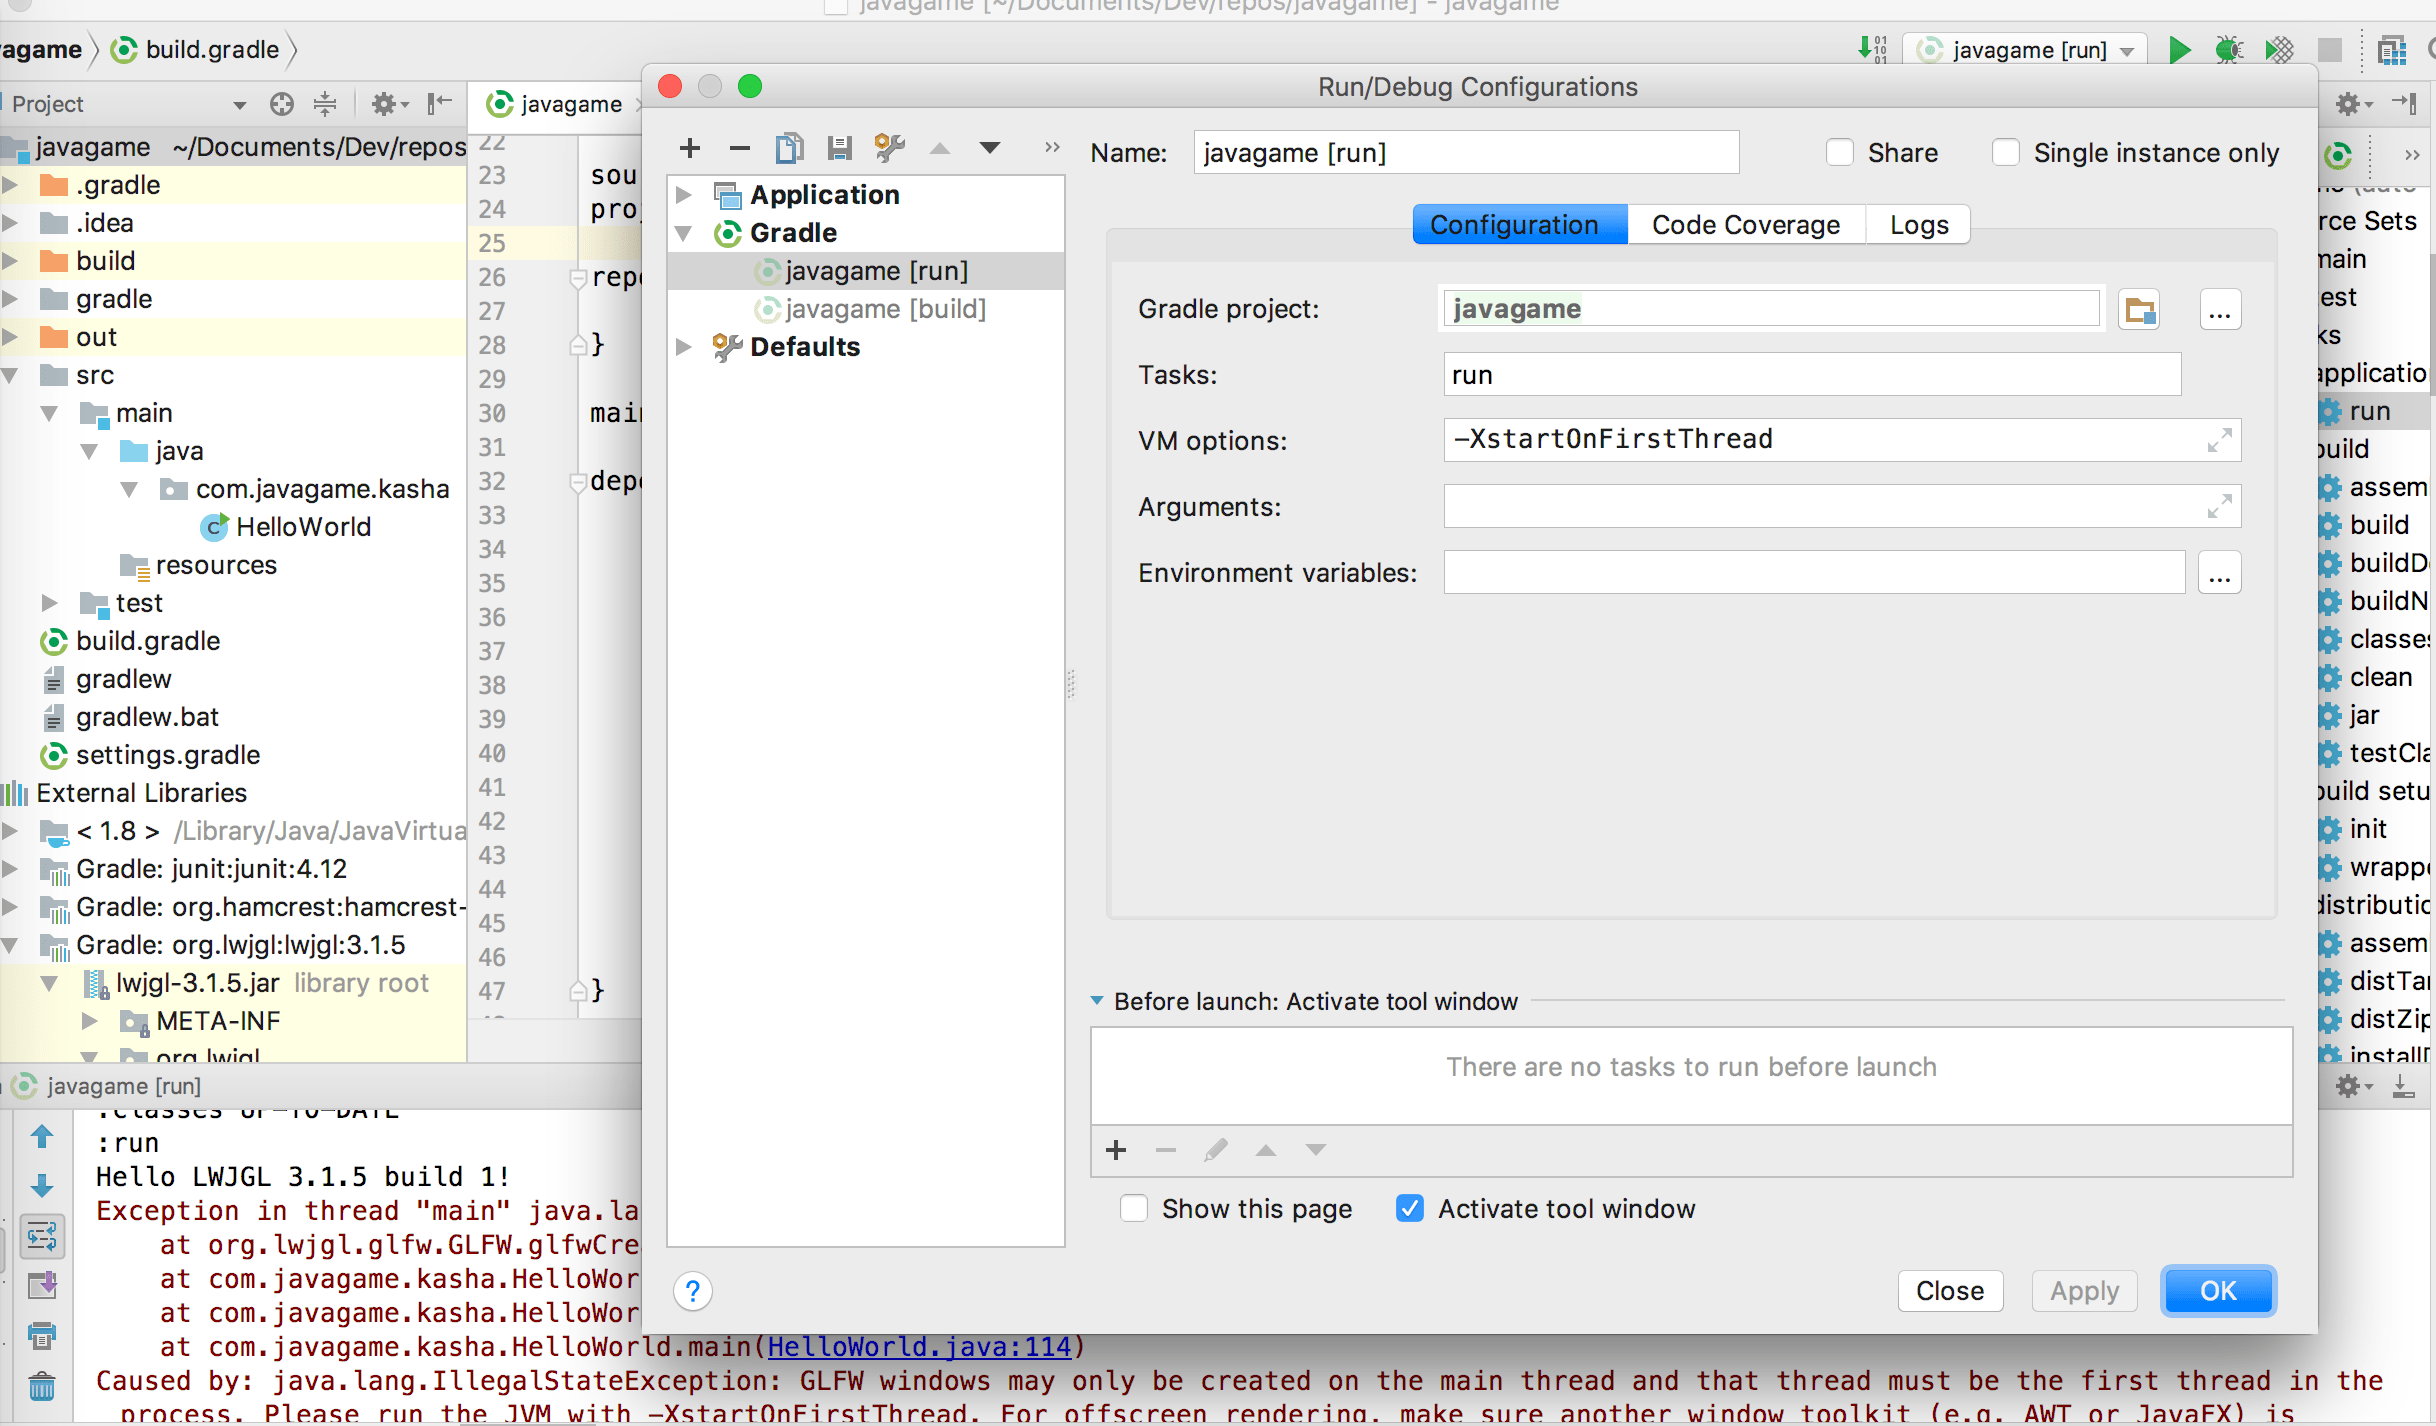Open HelloWorld.java:114 link in console
The height and width of the screenshot is (1426, 2436).
[x=919, y=1347]
